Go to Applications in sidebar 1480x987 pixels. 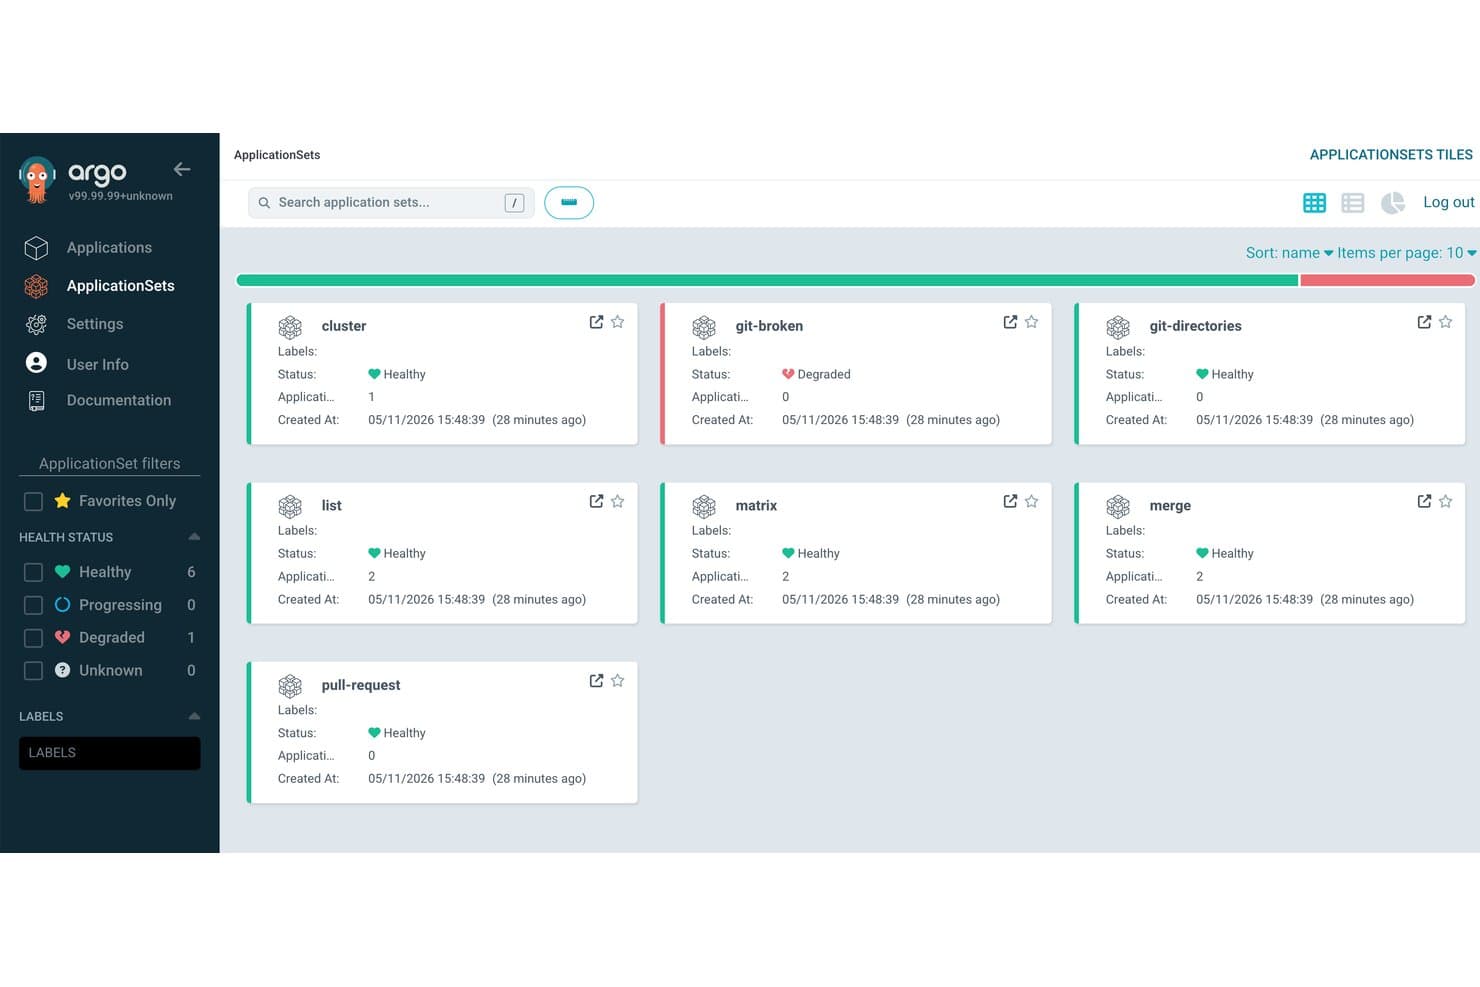coord(109,248)
